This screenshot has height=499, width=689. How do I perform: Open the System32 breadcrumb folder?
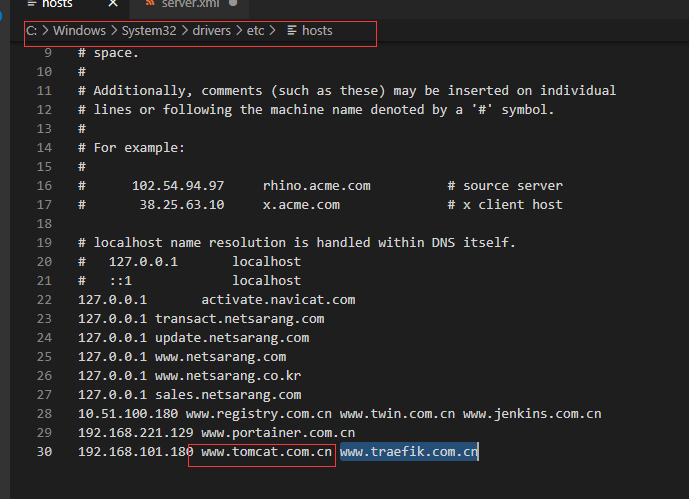[x=149, y=31]
